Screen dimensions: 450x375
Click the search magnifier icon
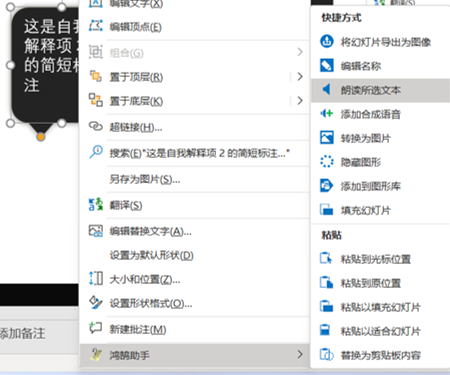pyautogui.click(x=96, y=152)
